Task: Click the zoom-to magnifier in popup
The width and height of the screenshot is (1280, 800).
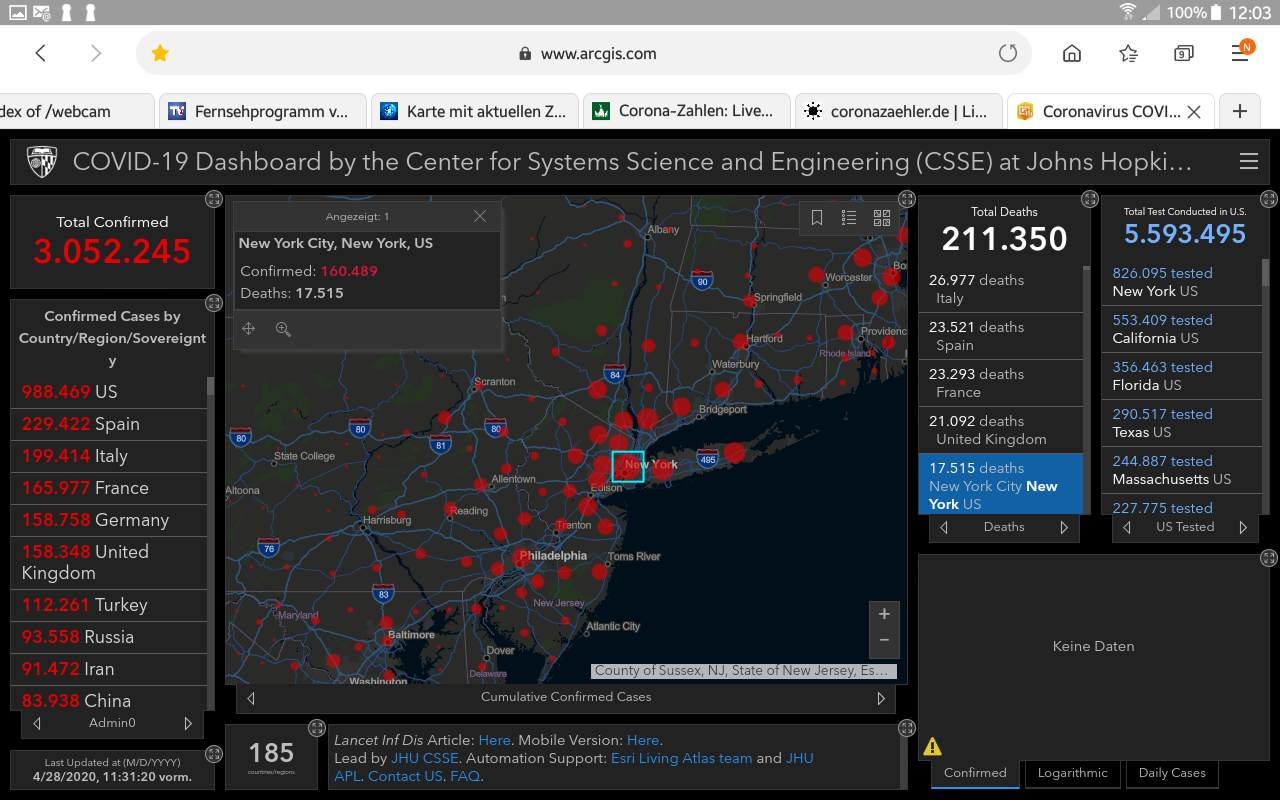Action: [283, 329]
